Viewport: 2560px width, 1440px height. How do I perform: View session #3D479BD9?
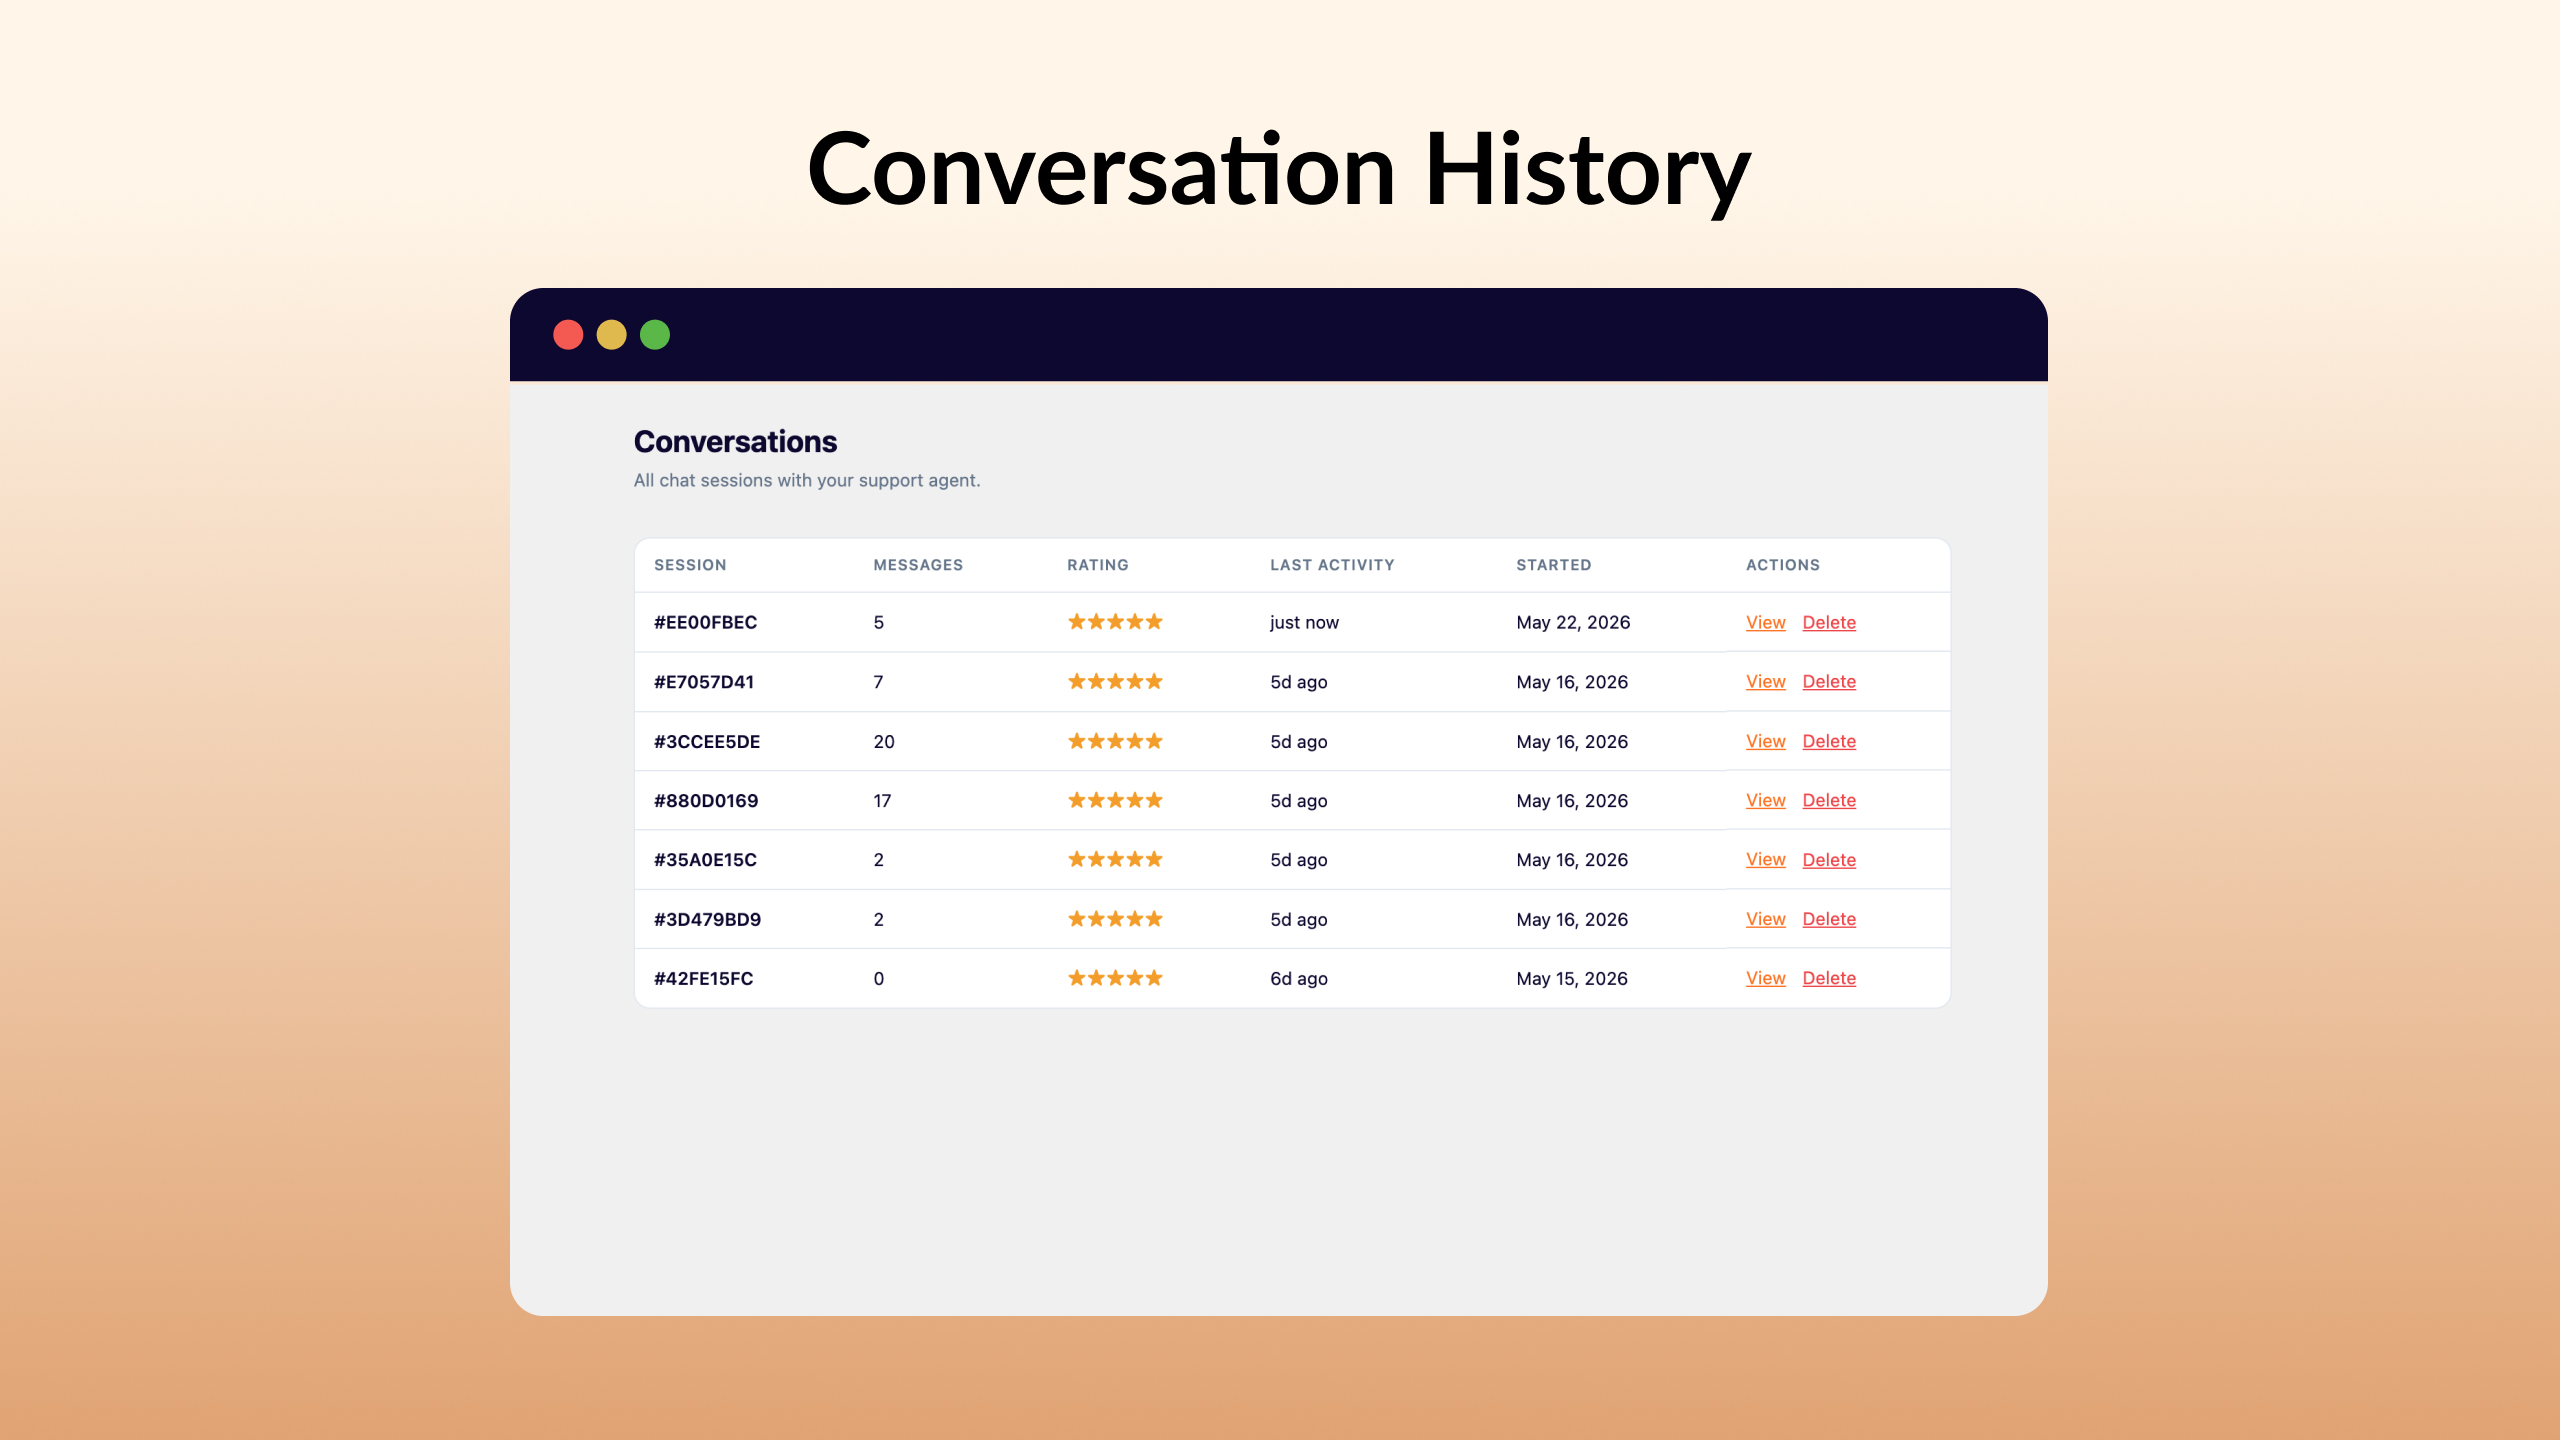pyautogui.click(x=1765, y=919)
